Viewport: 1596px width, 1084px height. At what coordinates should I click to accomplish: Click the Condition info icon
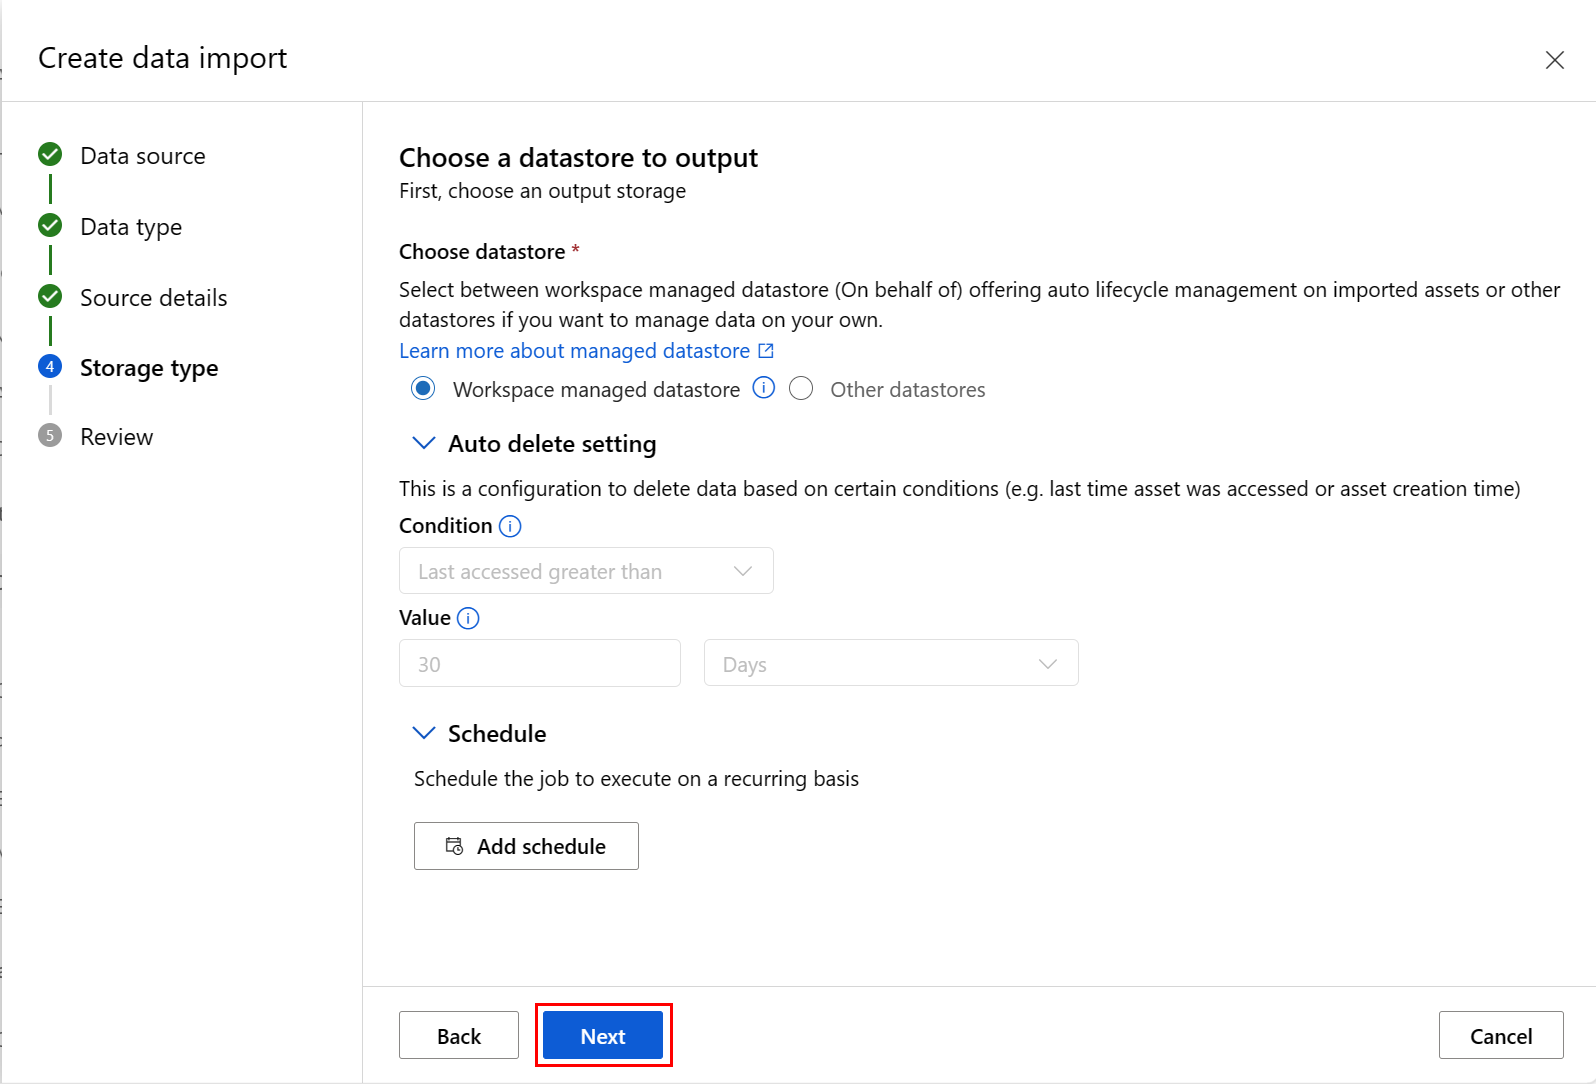coord(510,526)
